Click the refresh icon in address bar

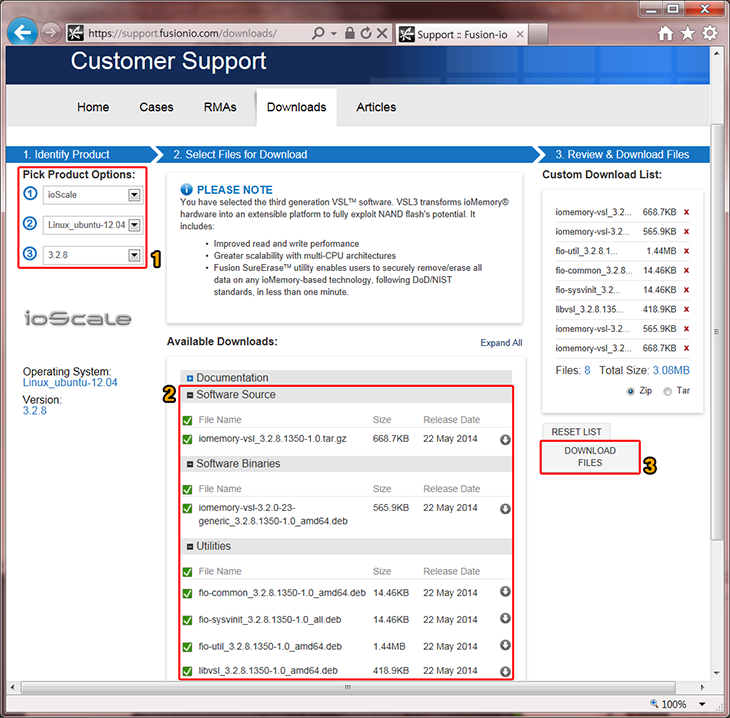click(366, 33)
